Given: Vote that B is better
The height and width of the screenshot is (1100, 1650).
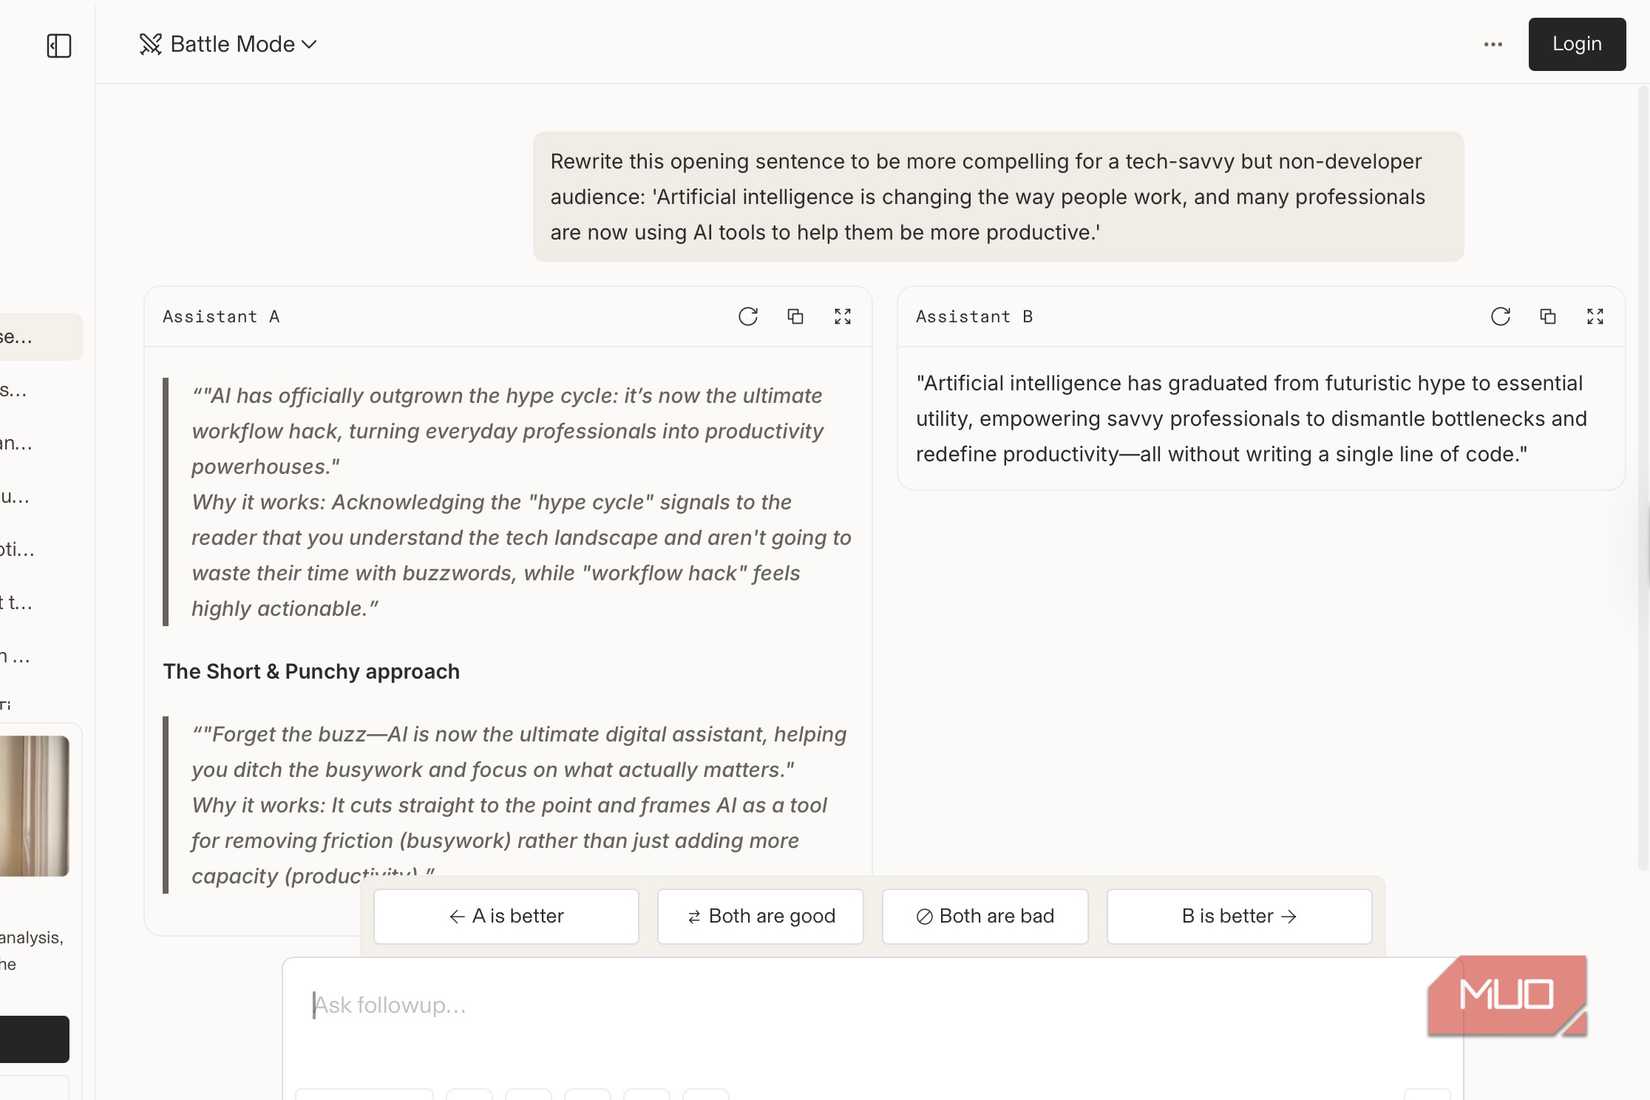Looking at the screenshot, I should click(1238, 915).
